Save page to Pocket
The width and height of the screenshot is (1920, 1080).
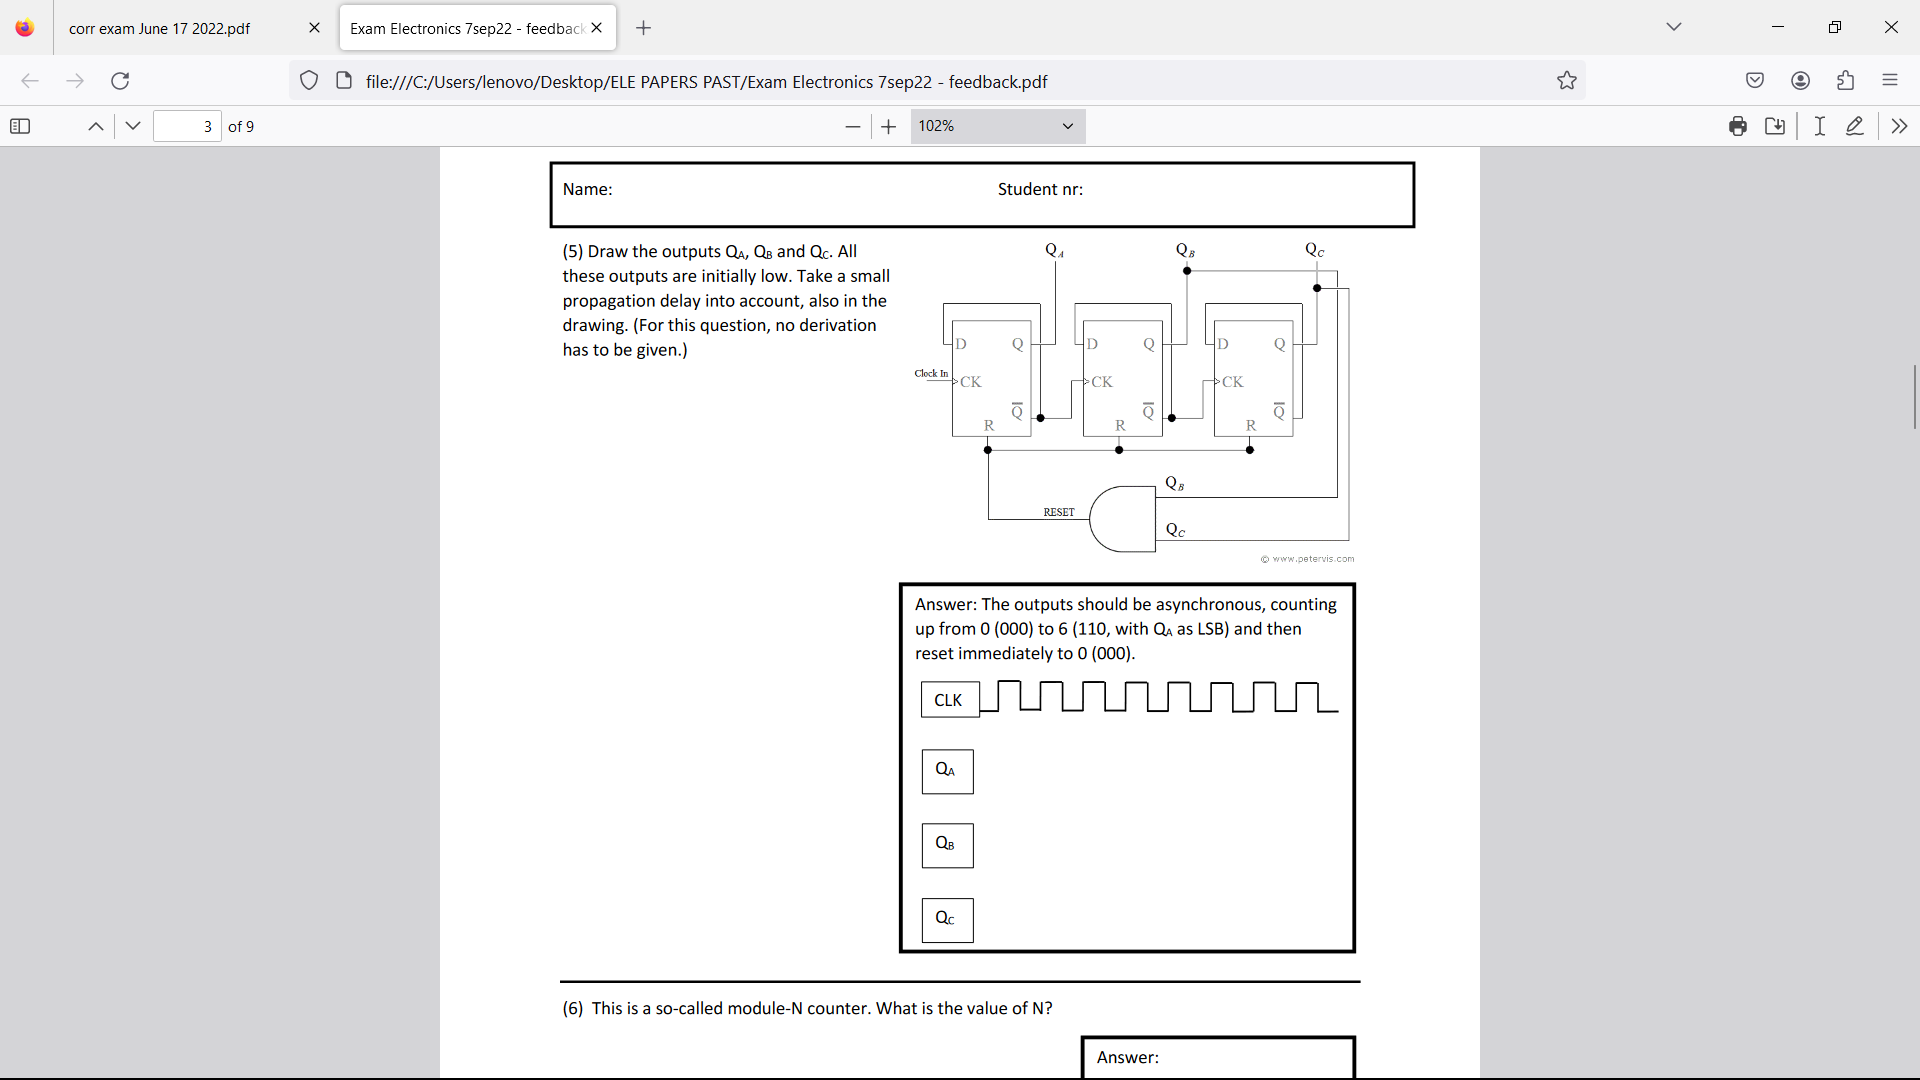[1755, 80]
